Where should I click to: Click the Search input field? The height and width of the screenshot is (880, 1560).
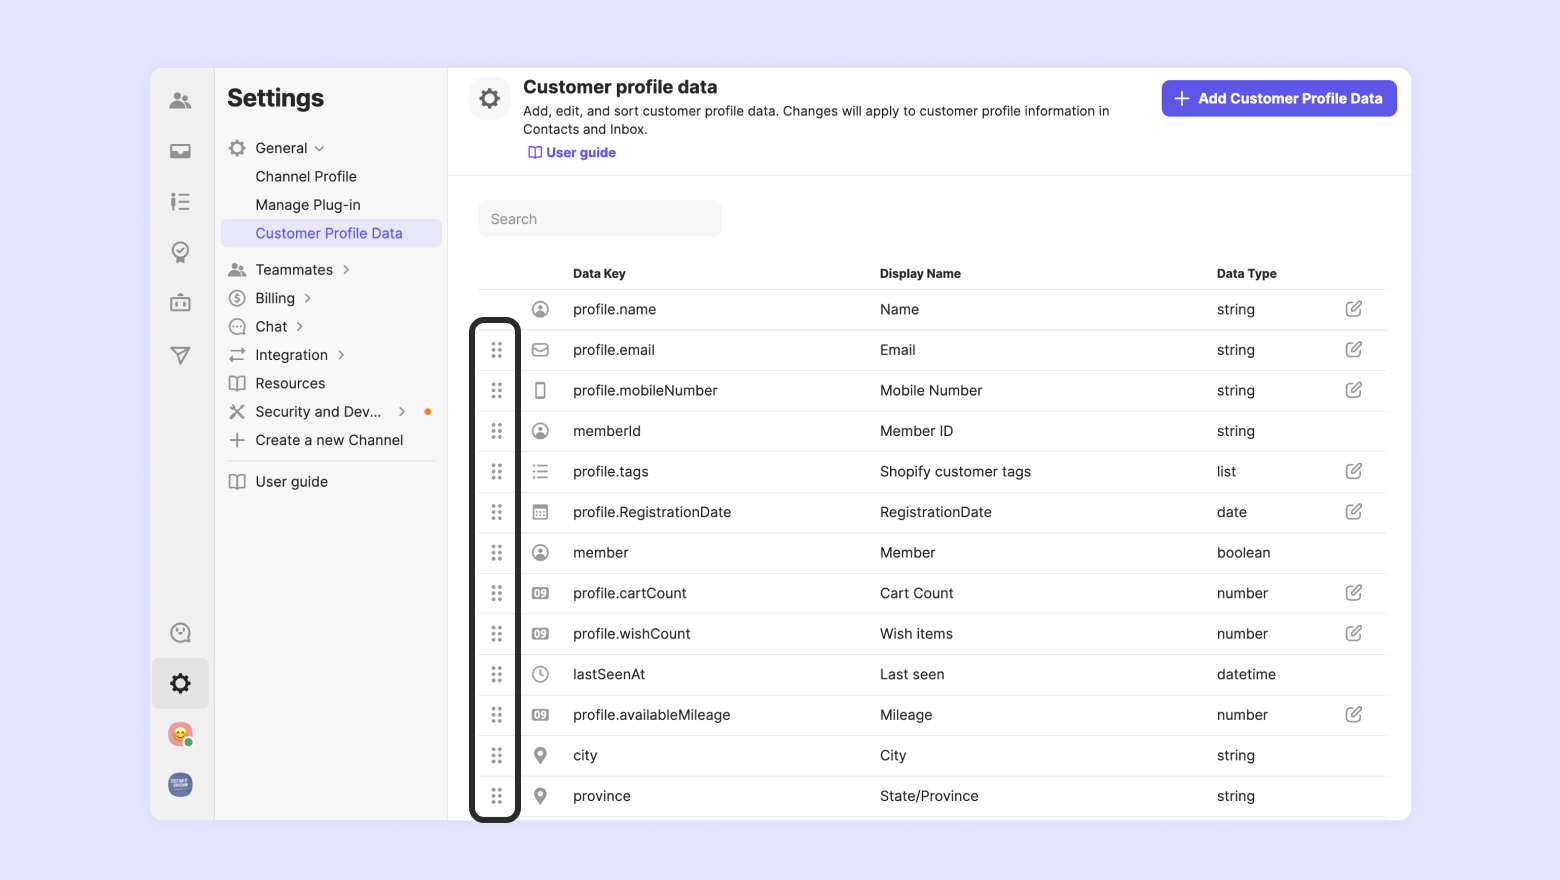(599, 219)
